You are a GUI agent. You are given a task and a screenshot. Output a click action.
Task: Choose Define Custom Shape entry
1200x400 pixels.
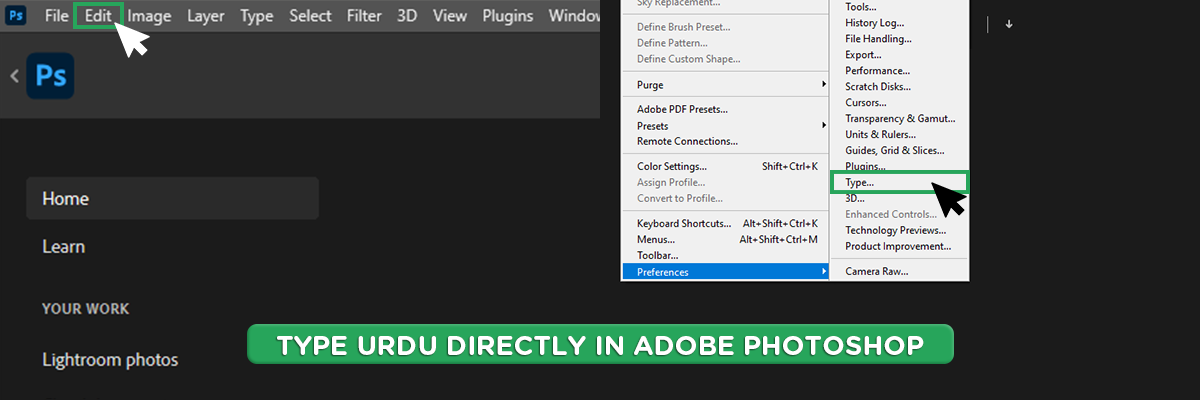point(689,59)
